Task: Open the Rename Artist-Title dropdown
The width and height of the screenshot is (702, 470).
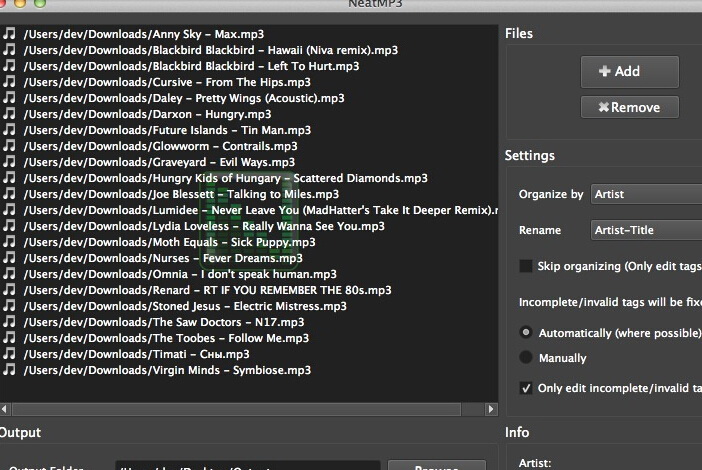Action: click(x=646, y=230)
